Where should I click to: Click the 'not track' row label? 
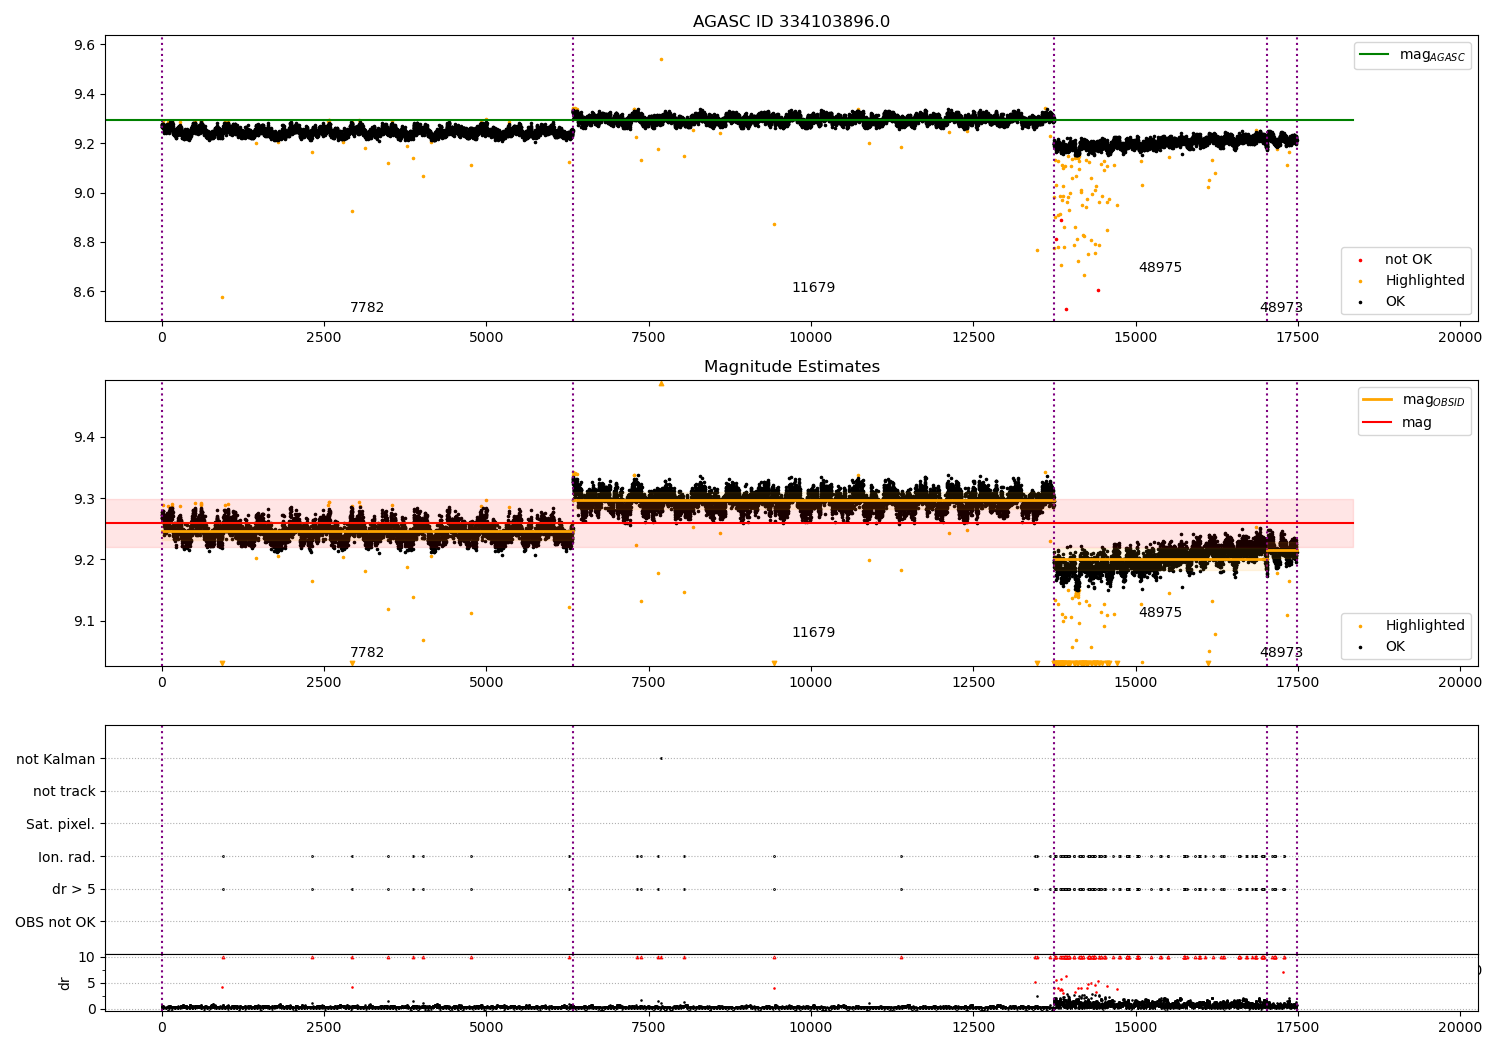[x=64, y=792]
